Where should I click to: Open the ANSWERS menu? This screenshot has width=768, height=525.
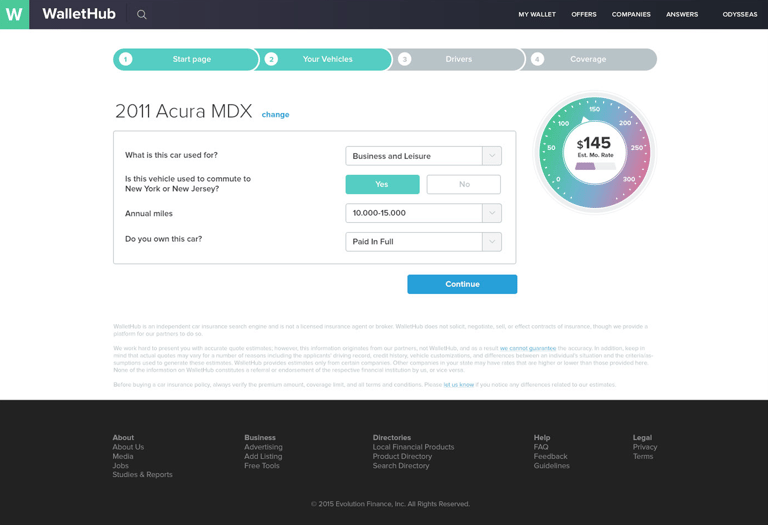(682, 15)
